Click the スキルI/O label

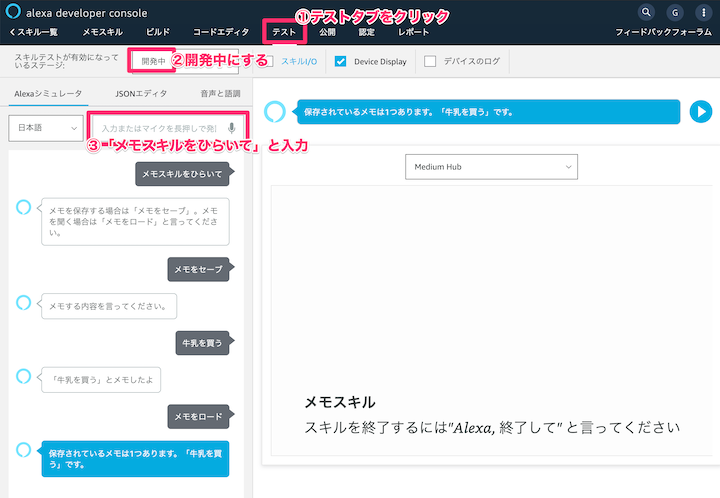click(x=299, y=62)
